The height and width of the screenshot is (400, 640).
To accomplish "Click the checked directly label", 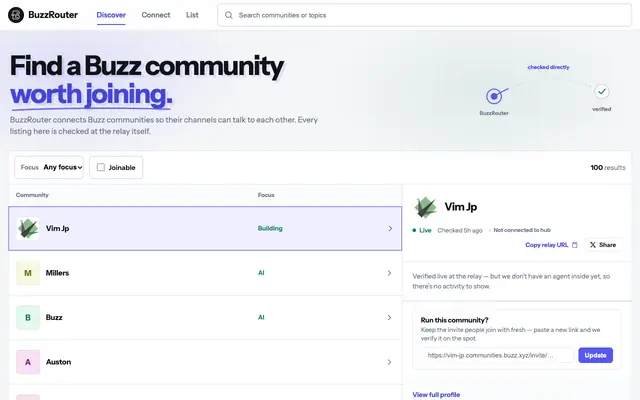I will pyautogui.click(x=548, y=67).
